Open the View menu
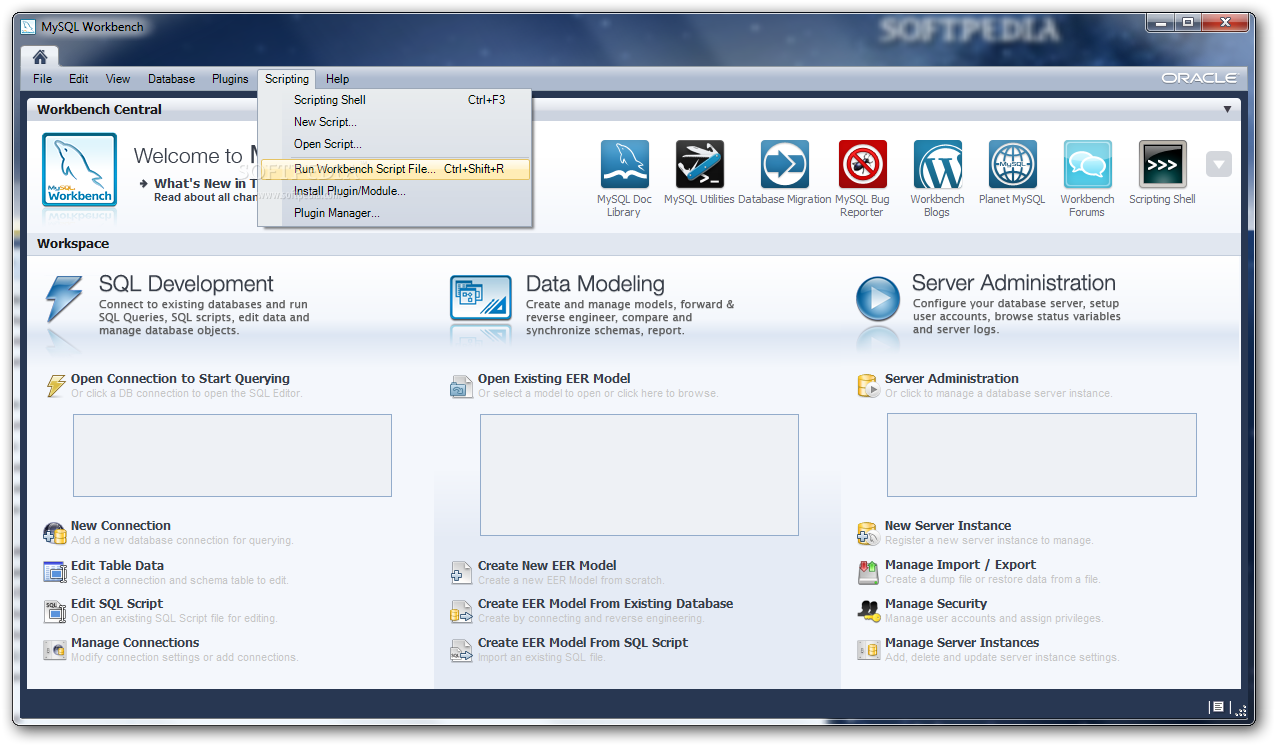This screenshot has width=1276, height=746. click(118, 79)
